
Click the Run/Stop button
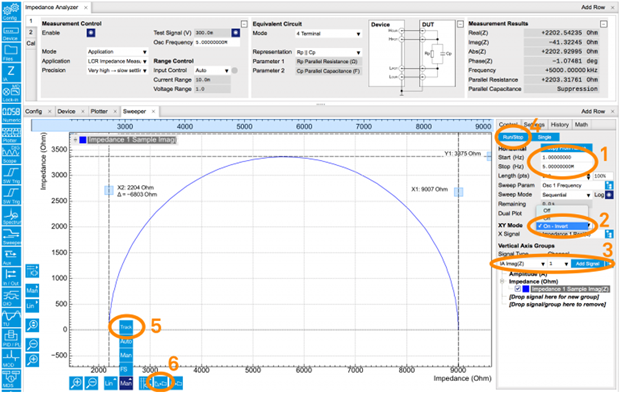[x=513, y=137]
